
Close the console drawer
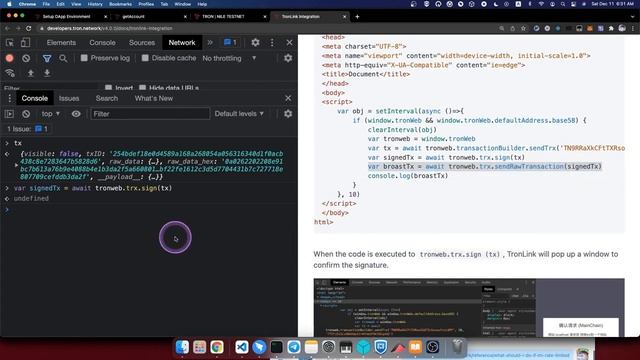[x=288, y=98]
